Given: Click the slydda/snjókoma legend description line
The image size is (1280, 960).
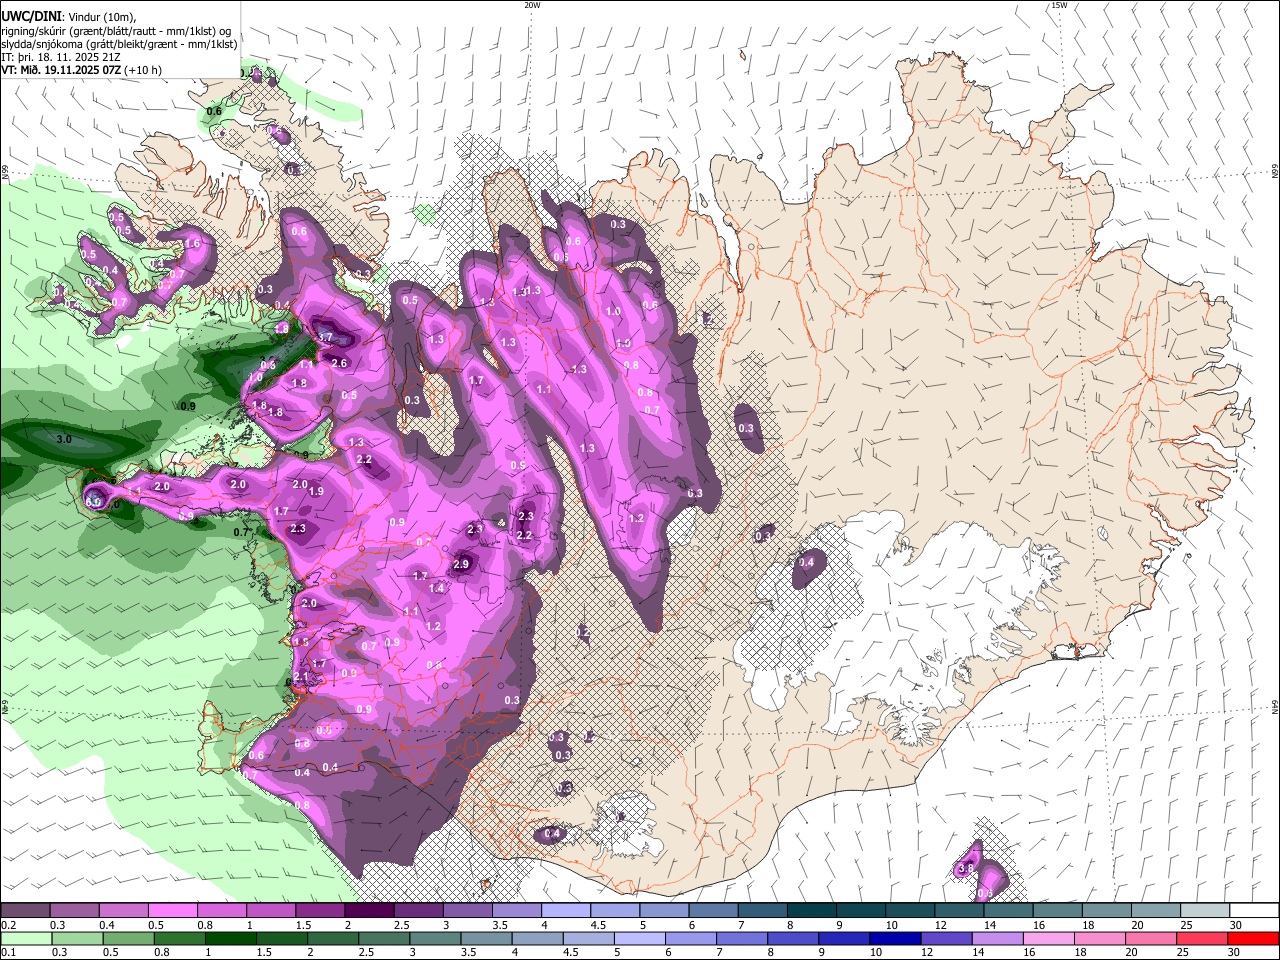Looking at the screenshot, I should point(119,44).
